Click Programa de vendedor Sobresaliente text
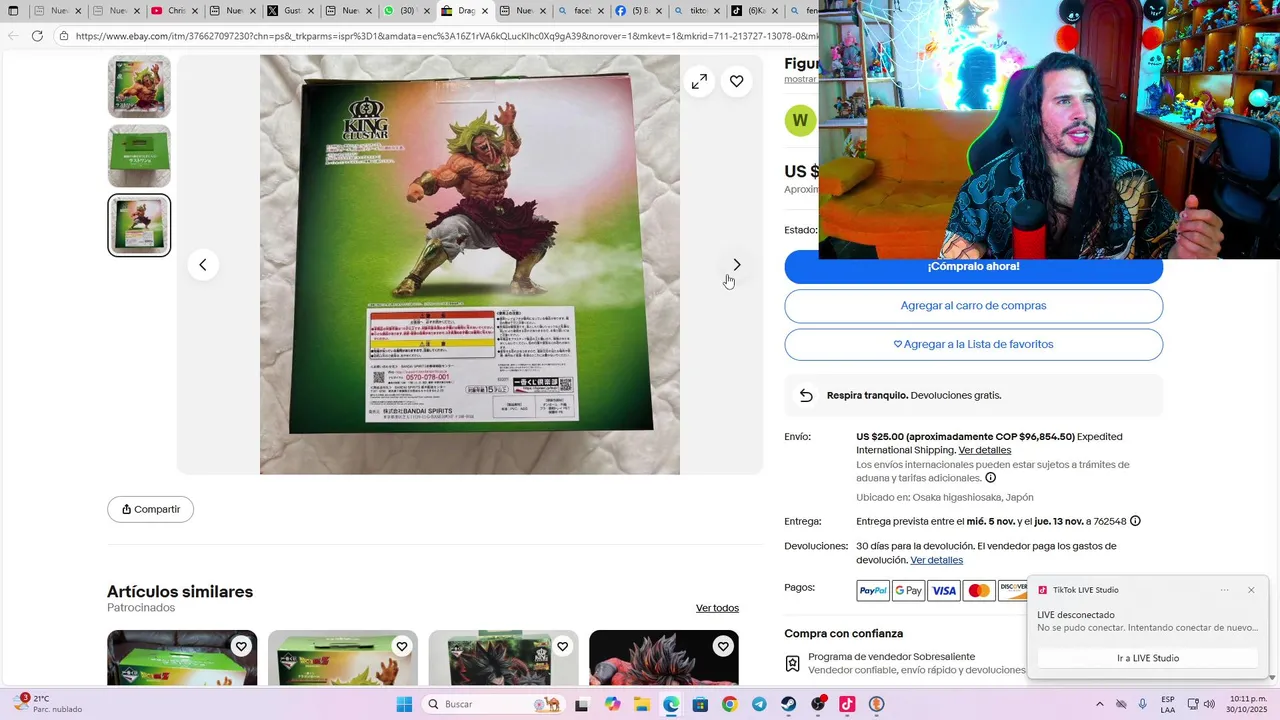Screen dimensions: 1280x720 pyautogui.click(x=891, y=657)
